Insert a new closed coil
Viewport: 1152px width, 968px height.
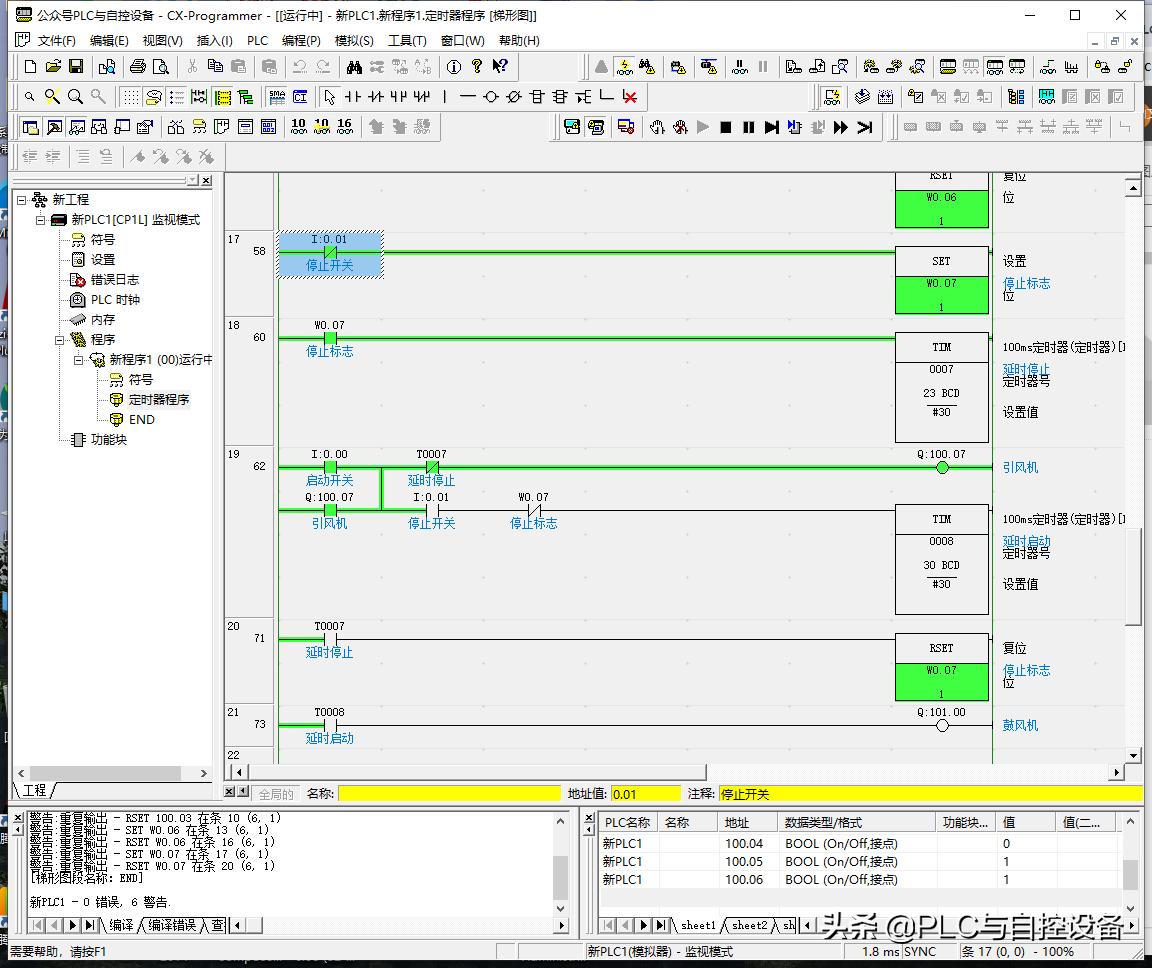click(x=514, y=97)
